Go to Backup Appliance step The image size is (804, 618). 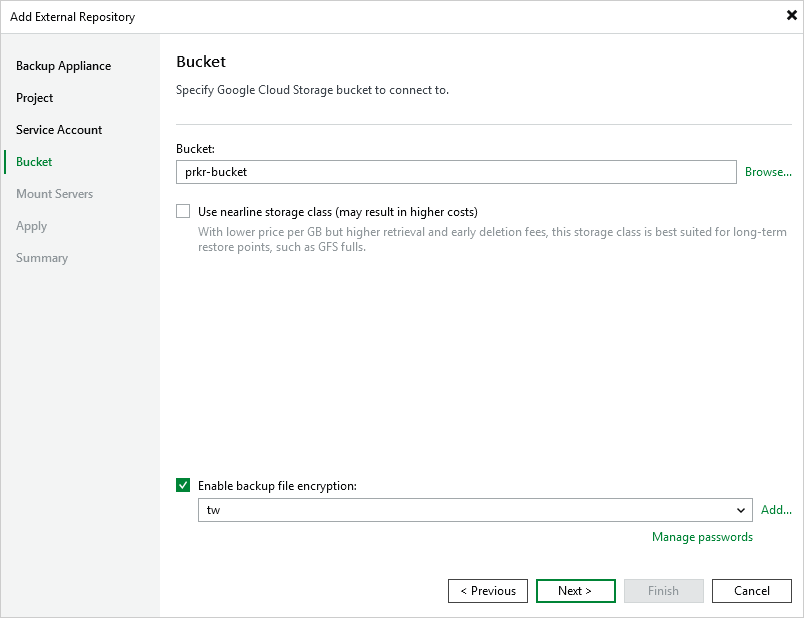click(63, 66)
